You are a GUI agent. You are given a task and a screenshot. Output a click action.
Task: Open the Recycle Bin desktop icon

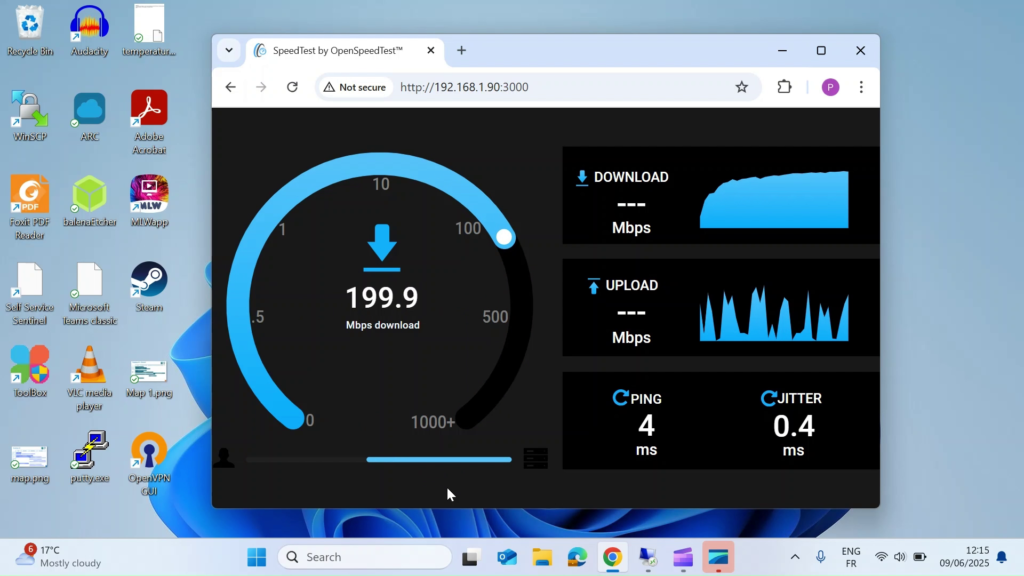tap(30, 31)
